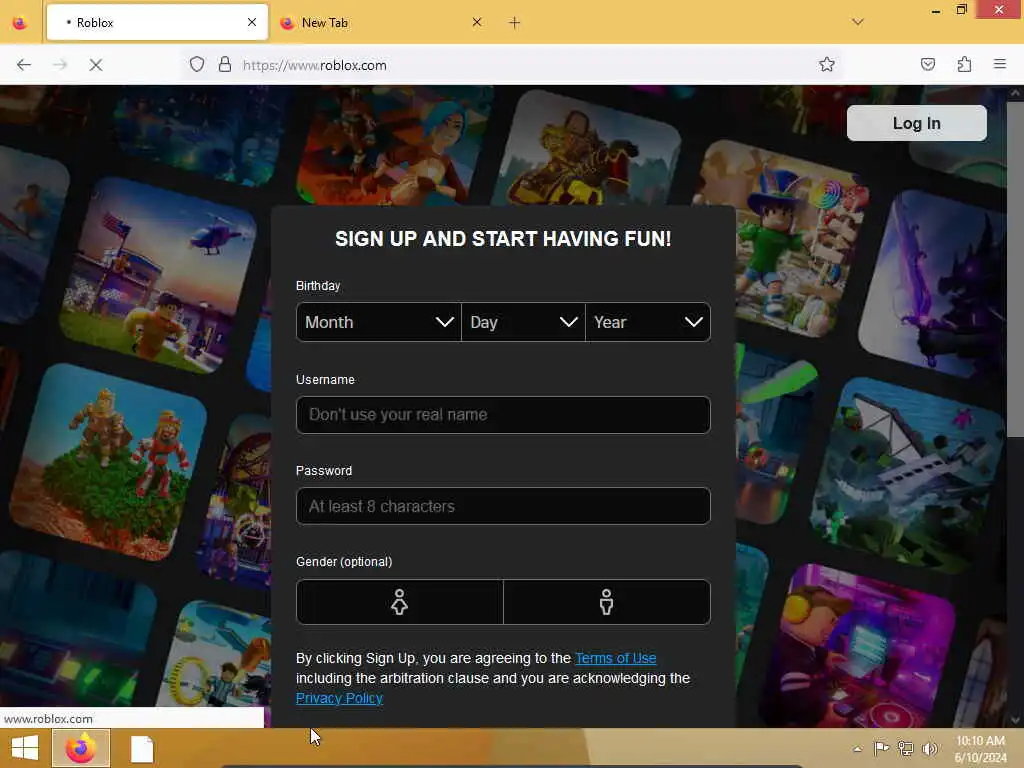Screen dimensions: 1024x768
Task: Open the tracking protection shield icon
Action: pyautogui.click(x=197, y=65)
